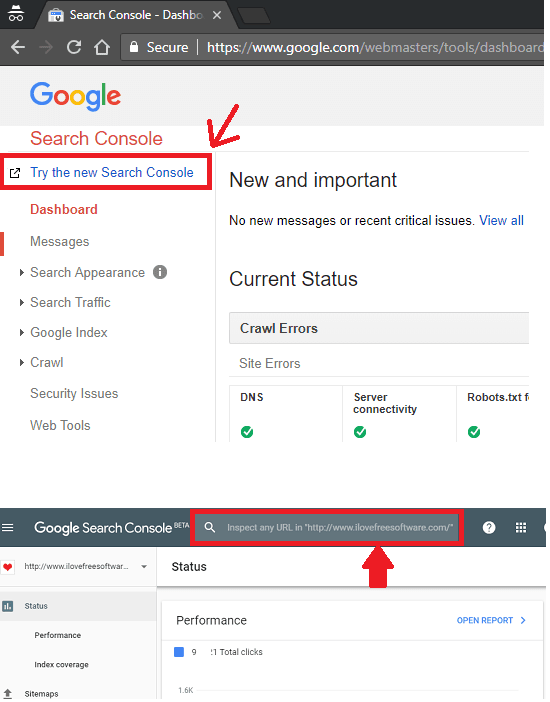Image resolution: width=550 pixels, height=702 pixels.
Task: Open Security Issues in the sidebar
Action: coord(74,394)
